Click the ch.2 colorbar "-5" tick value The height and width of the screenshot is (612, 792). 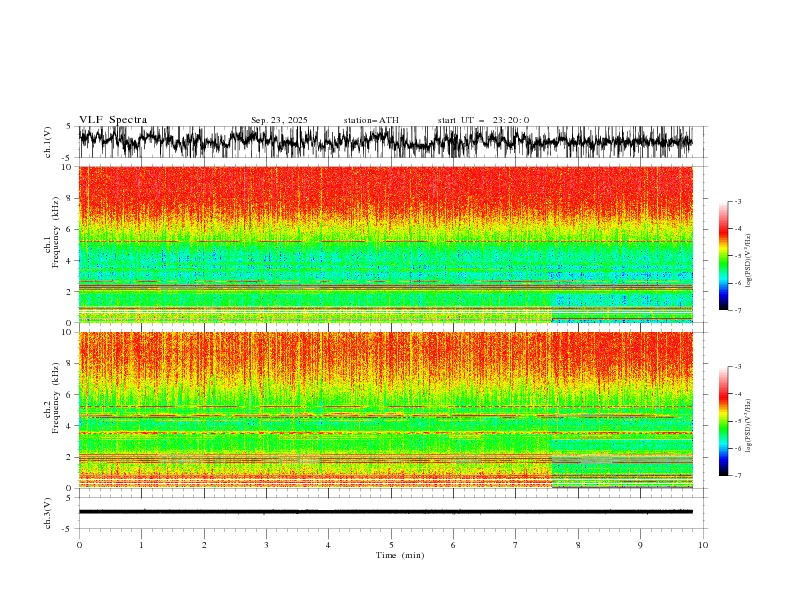pyautogui.click(x=737, y=421)
